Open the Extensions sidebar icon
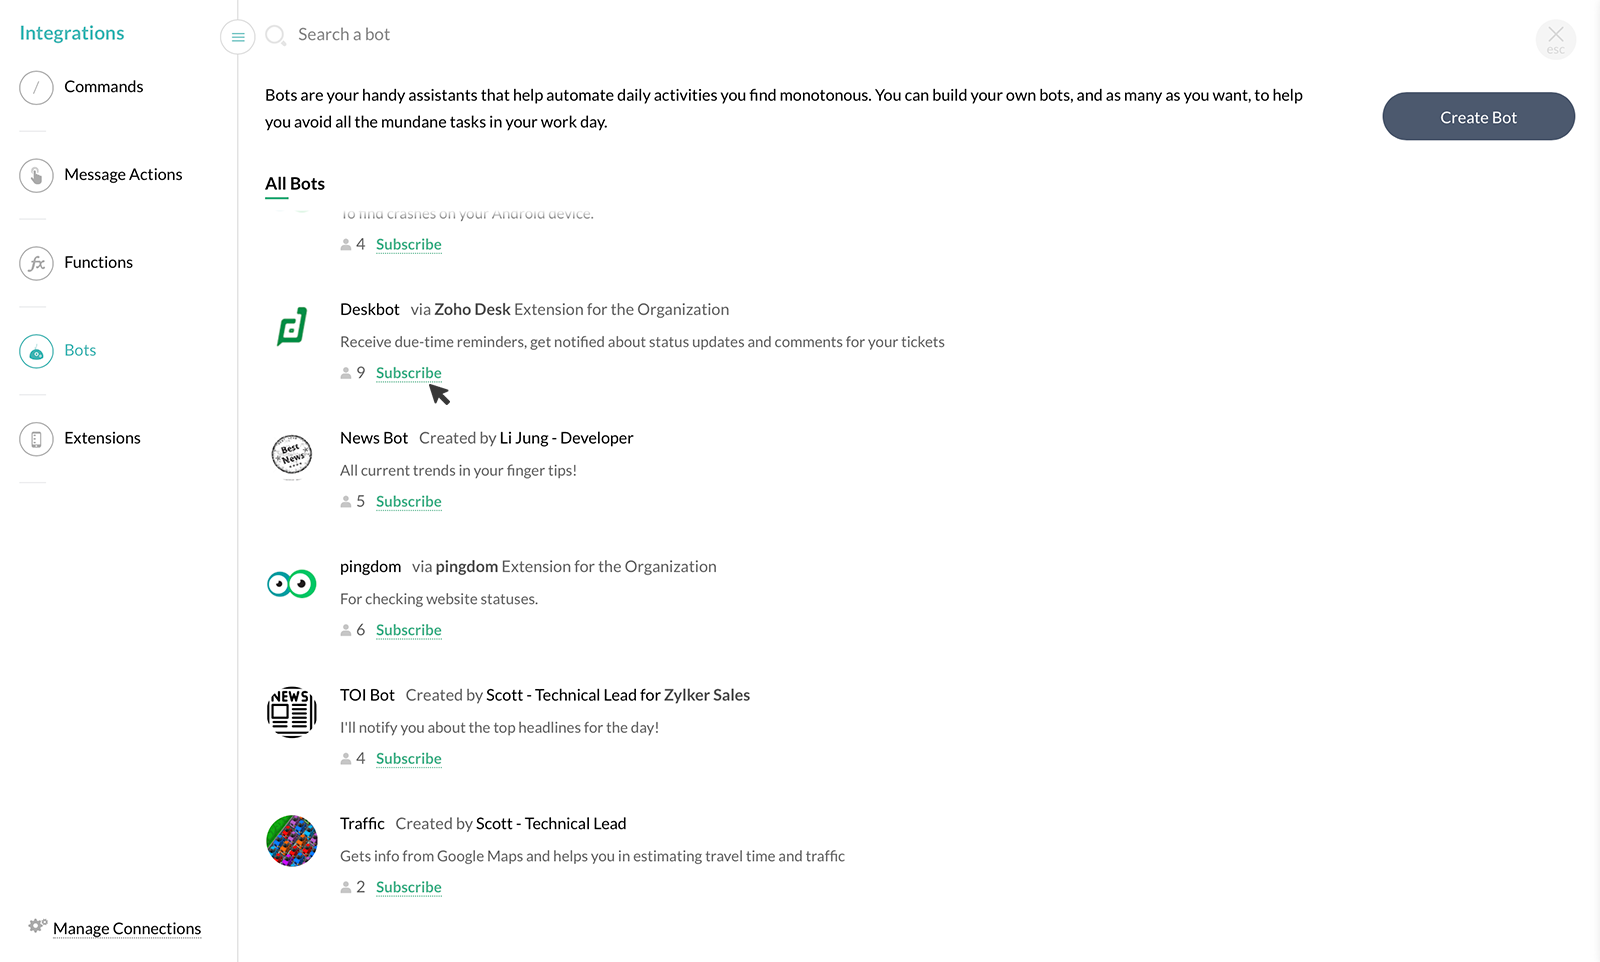Screen dimensions: 1600x962 click(36, 439)
